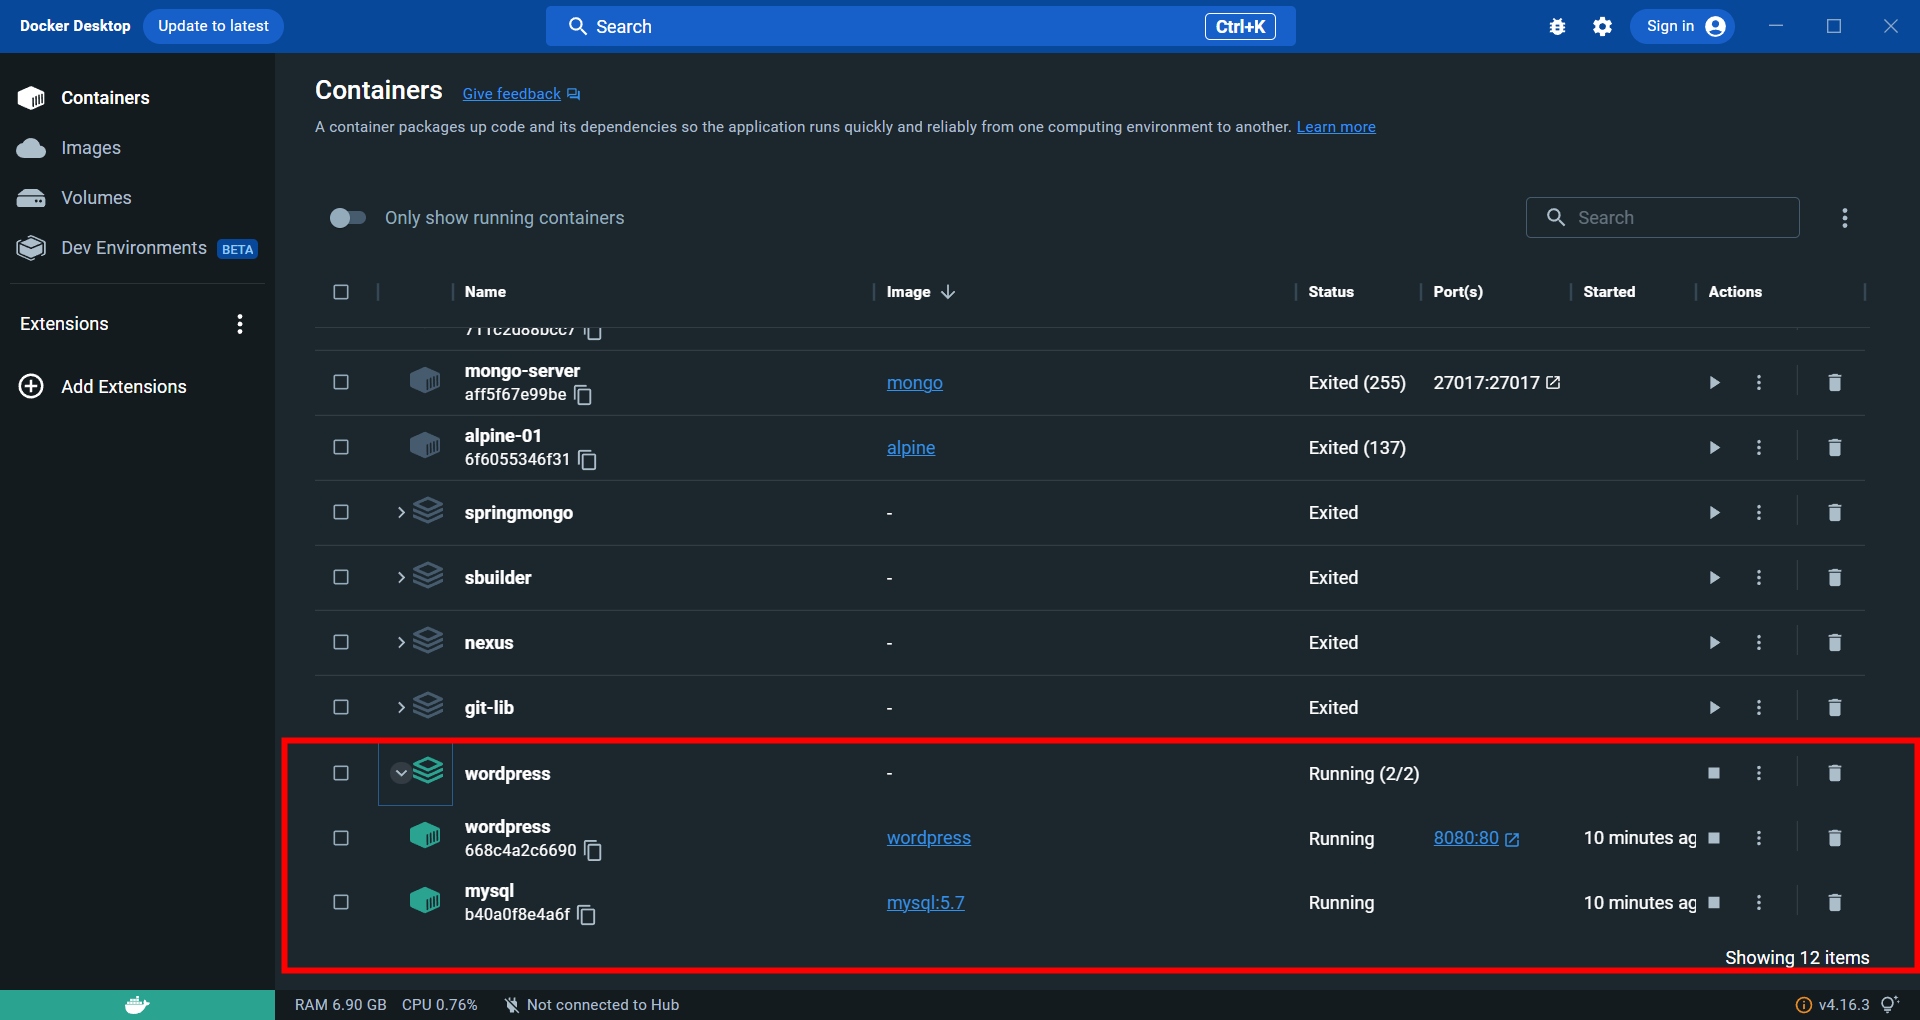Collapse the wordpress stack
This screenshot has width=1920, height=1020.
(x=401, y=773)
